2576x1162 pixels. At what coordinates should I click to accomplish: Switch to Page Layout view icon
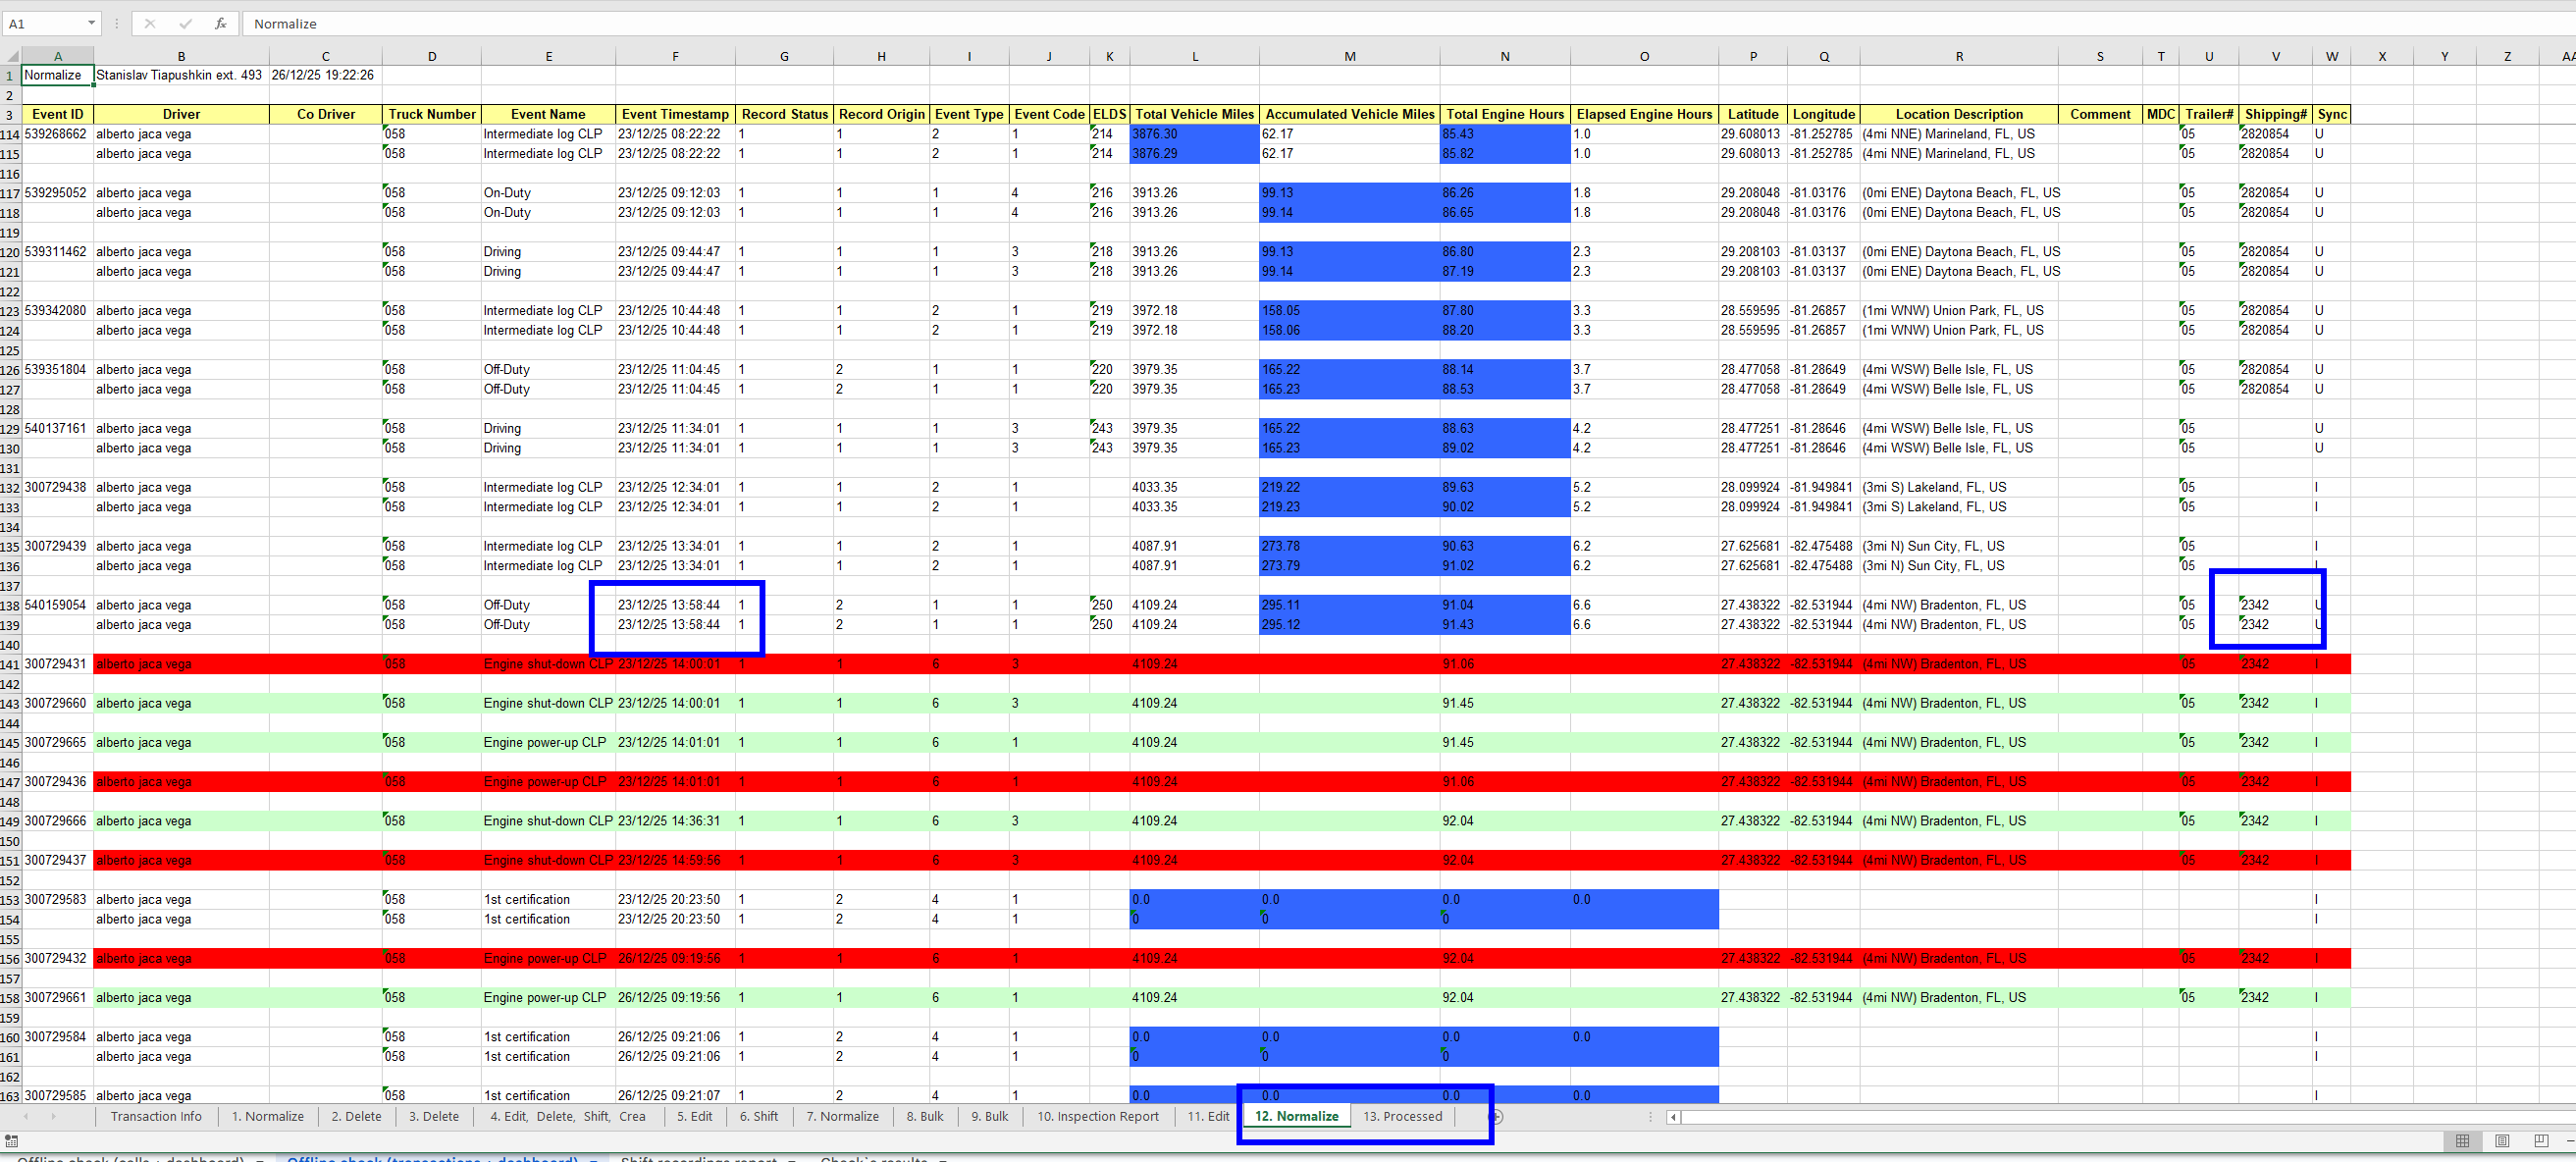click(2502, 1141)
